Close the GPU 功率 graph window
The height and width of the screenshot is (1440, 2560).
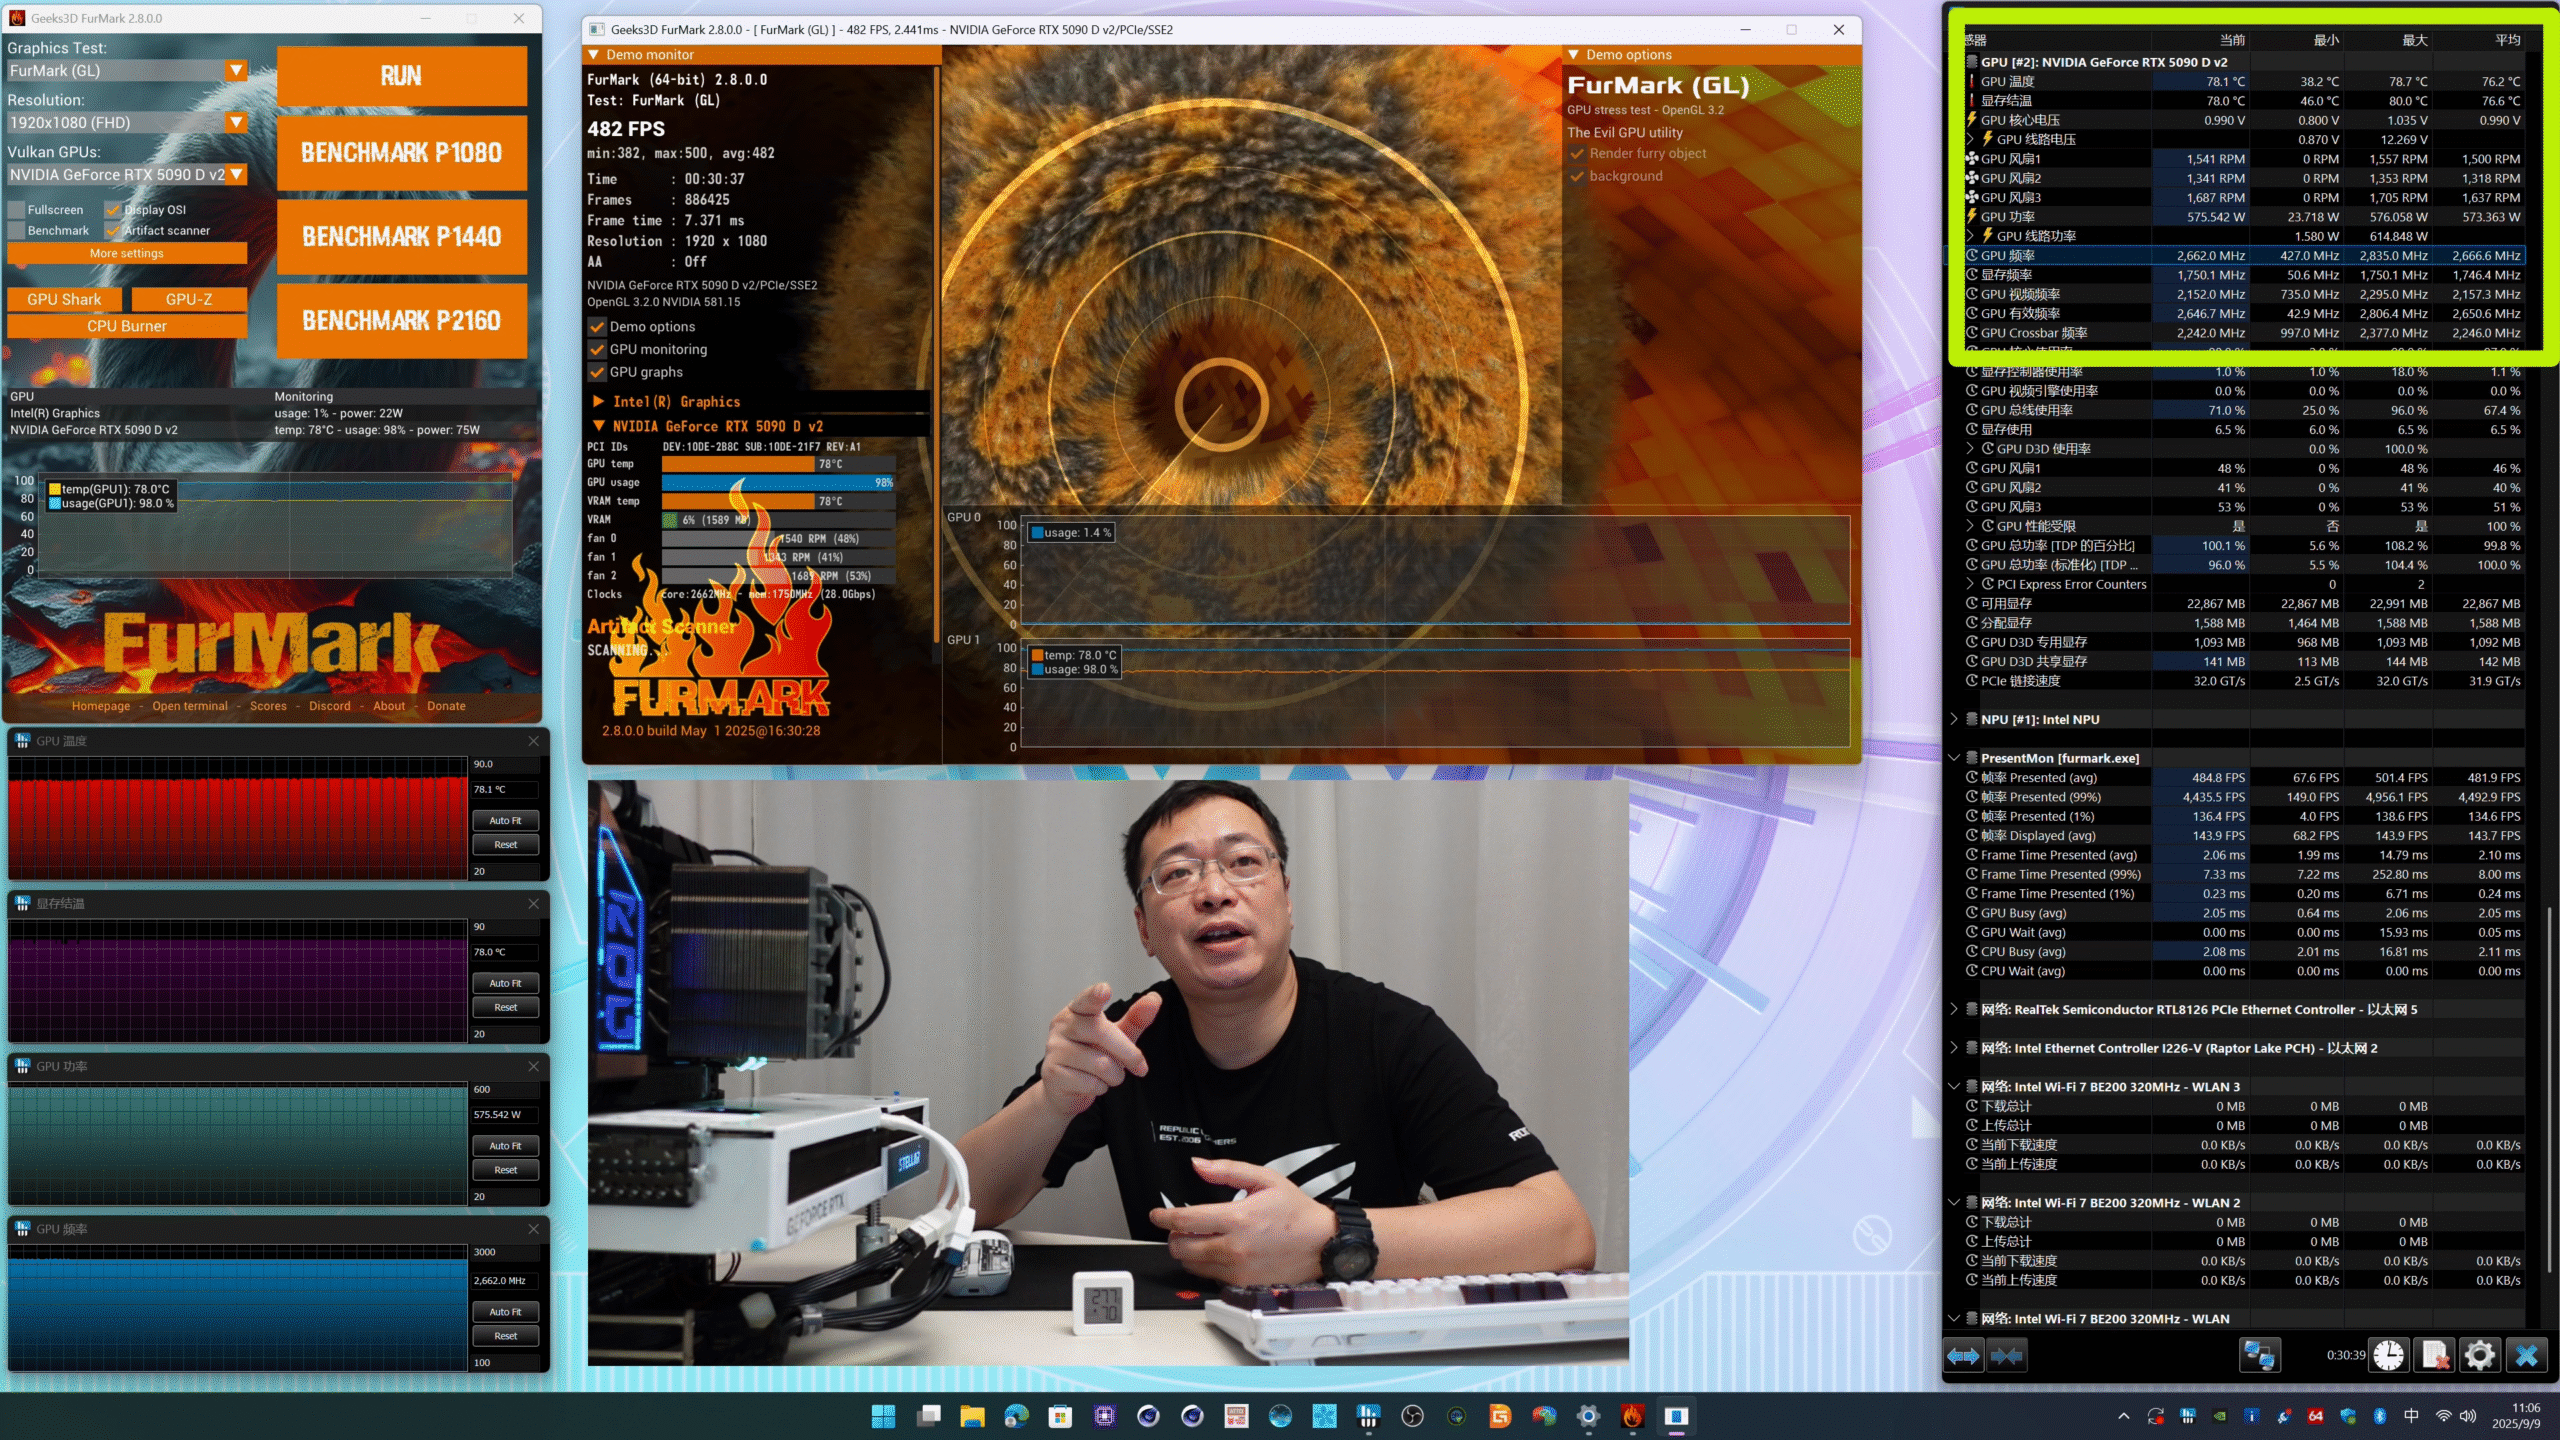point(533,1066)
